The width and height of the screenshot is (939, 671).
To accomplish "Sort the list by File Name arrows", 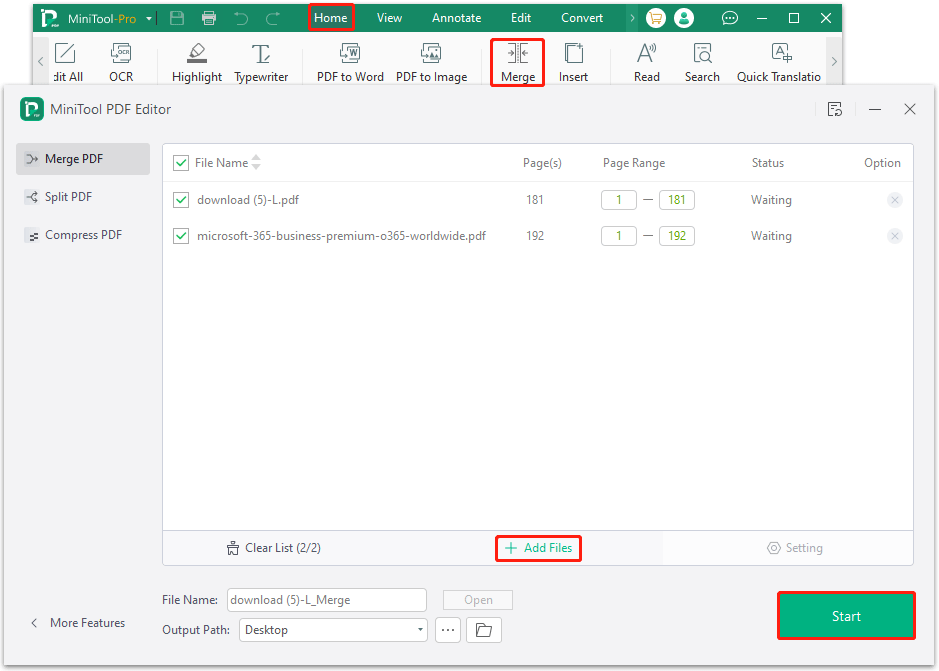I will pos(256,162).
